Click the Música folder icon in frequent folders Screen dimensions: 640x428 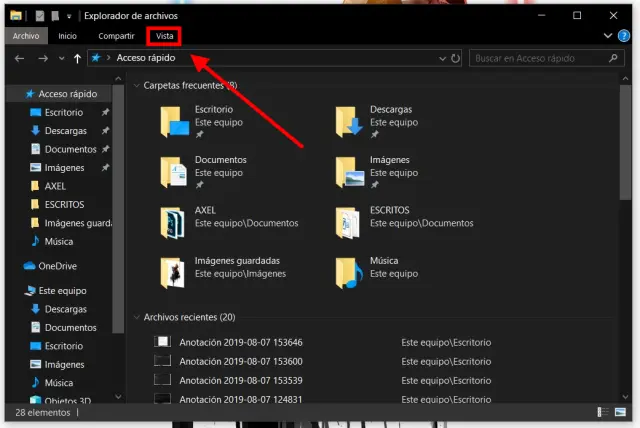(x=349, y=273)
